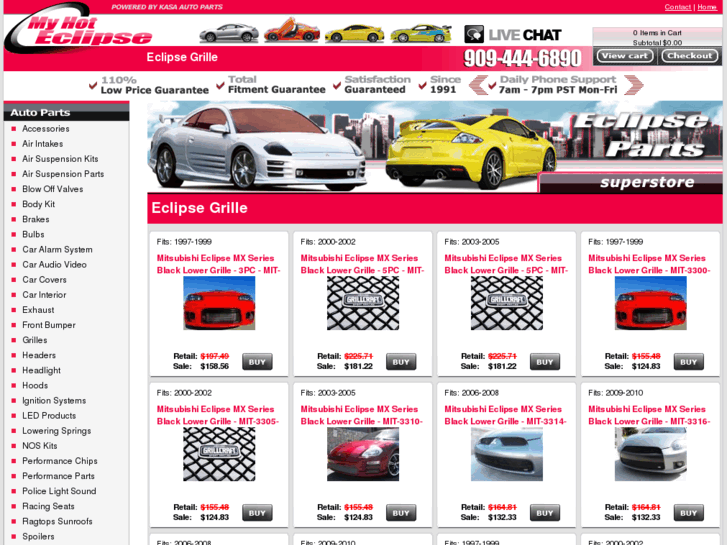727x545 pixels.
Task: Open Live Chat speech bubble icon
Action: [474, 34]
